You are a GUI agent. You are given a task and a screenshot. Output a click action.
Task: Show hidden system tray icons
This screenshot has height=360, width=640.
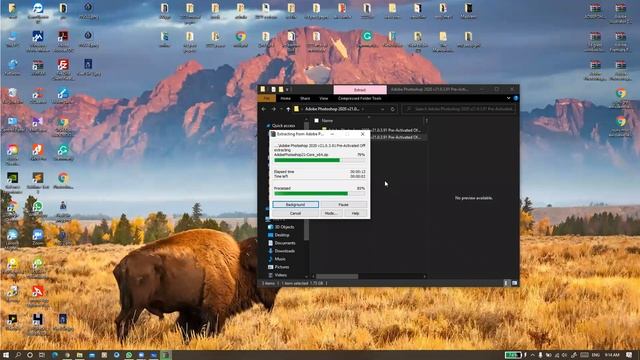533,355
